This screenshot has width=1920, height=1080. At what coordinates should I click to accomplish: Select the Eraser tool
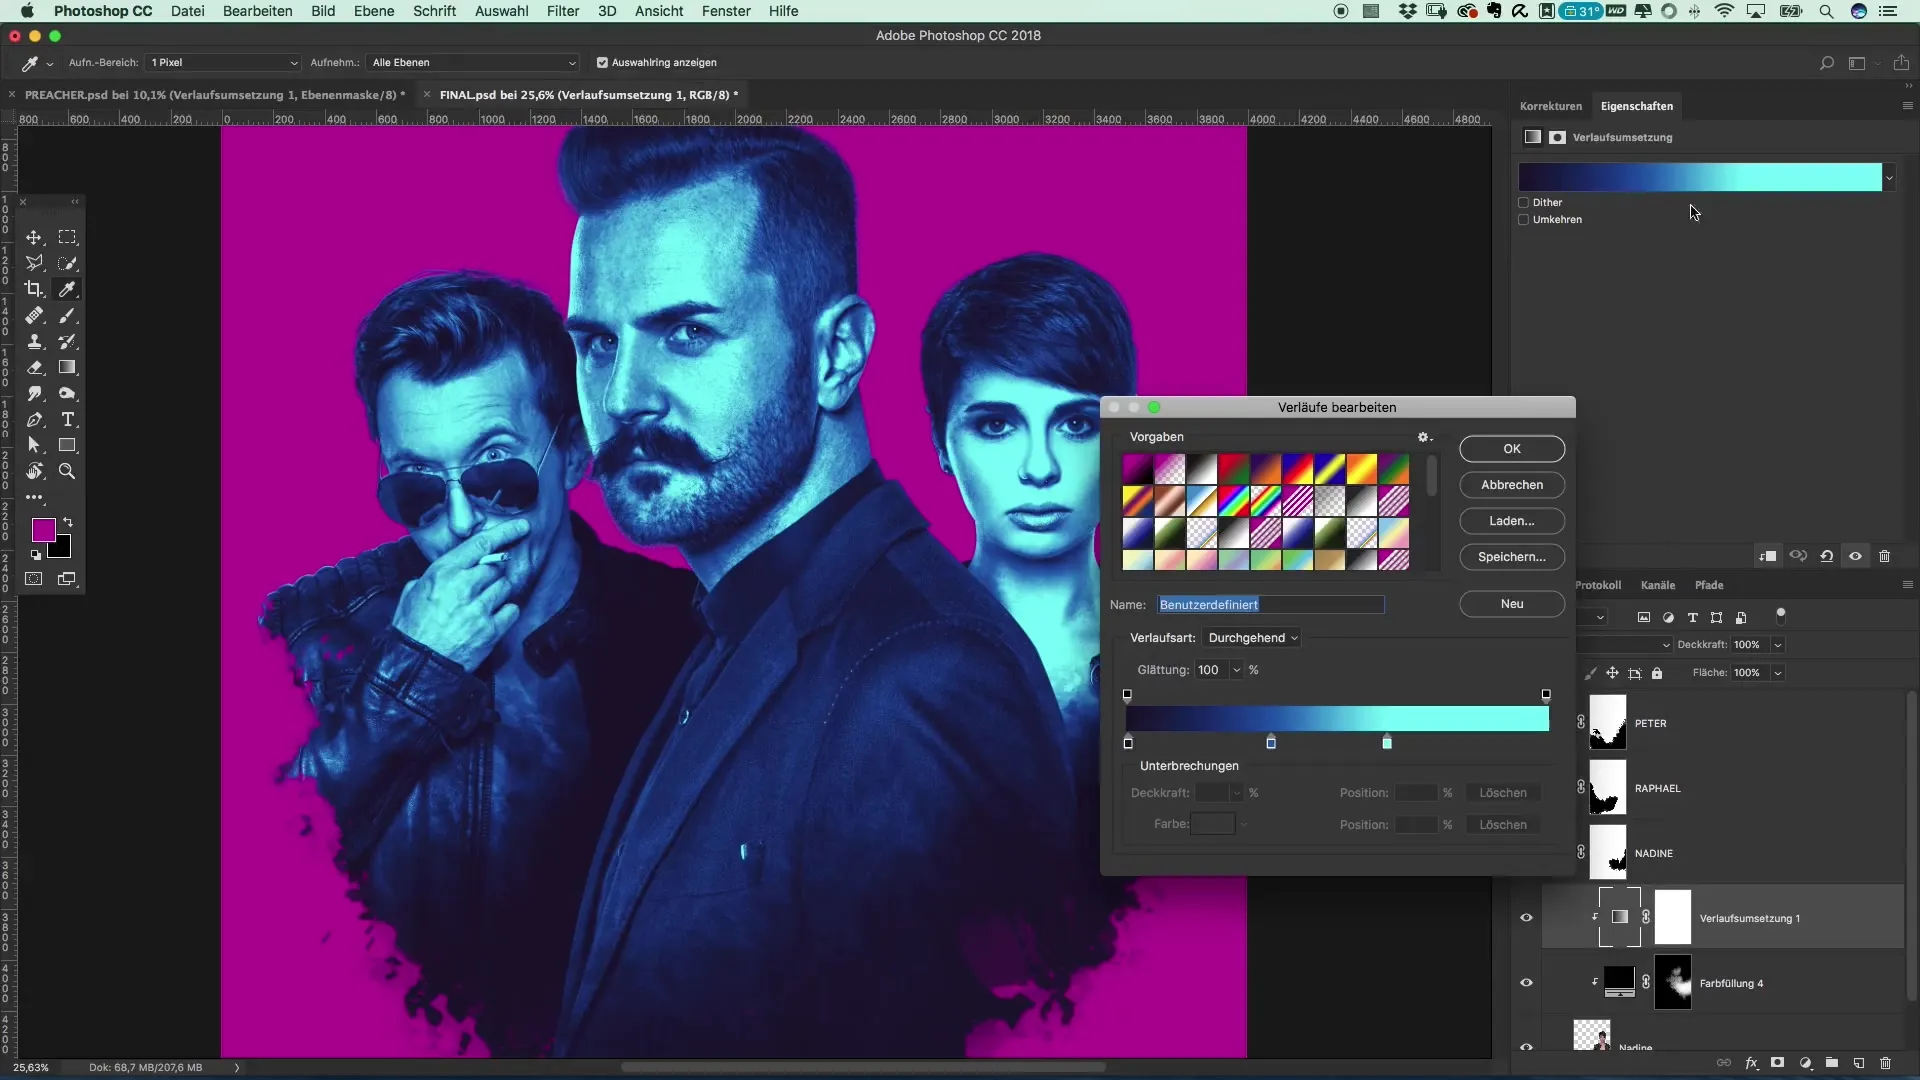click(x=34, y=367)
